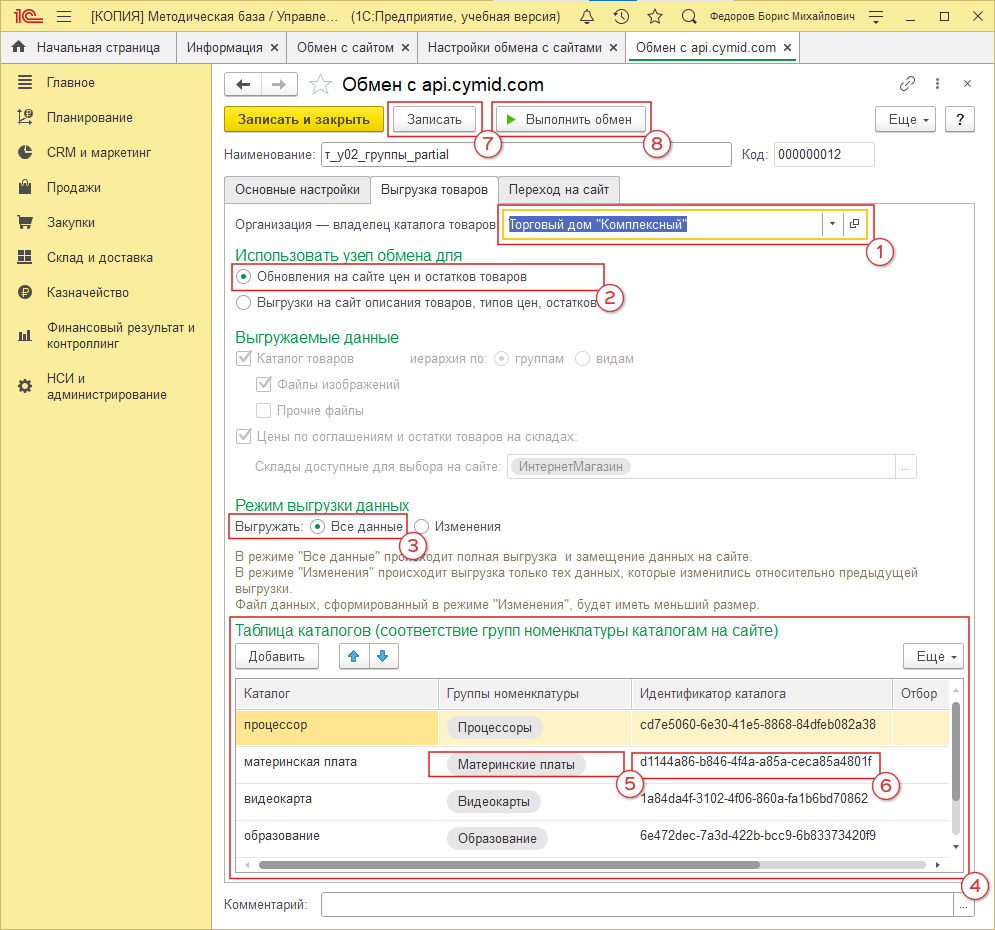Move catalog row down arrow
This screenshot has width=995, height=930.
coord(384,656)
